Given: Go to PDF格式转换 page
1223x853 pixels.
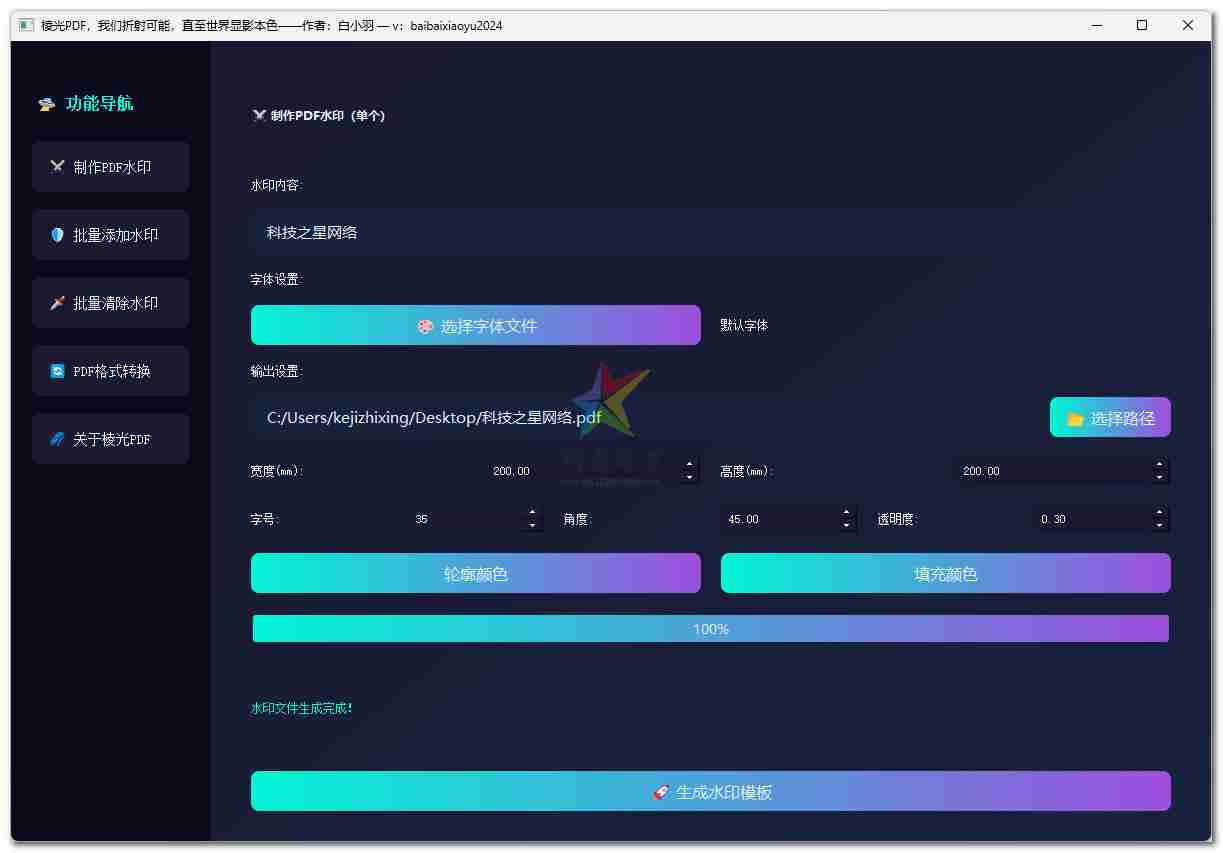Looking at the screenshot, I should (x=110, y=371).
